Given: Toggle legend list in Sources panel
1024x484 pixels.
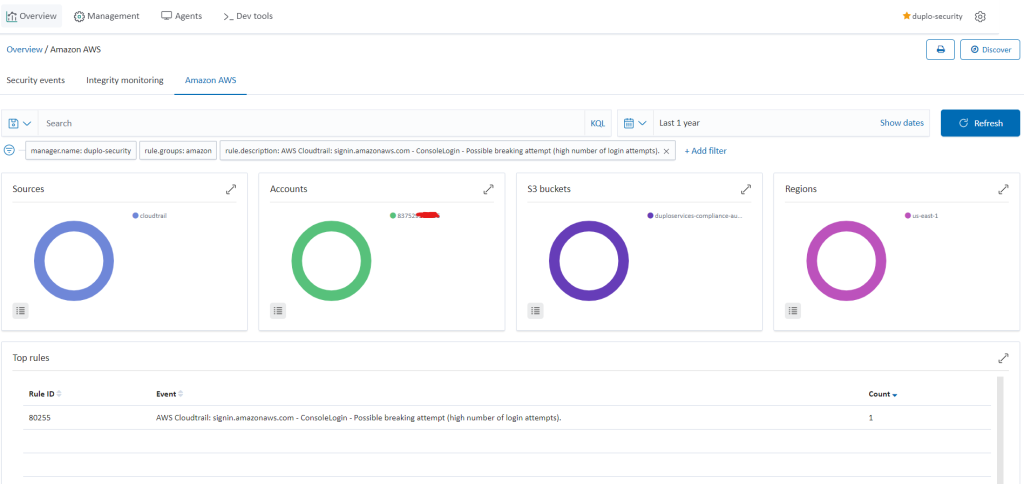Looking at the screenshot, I should tap(21, 311).
